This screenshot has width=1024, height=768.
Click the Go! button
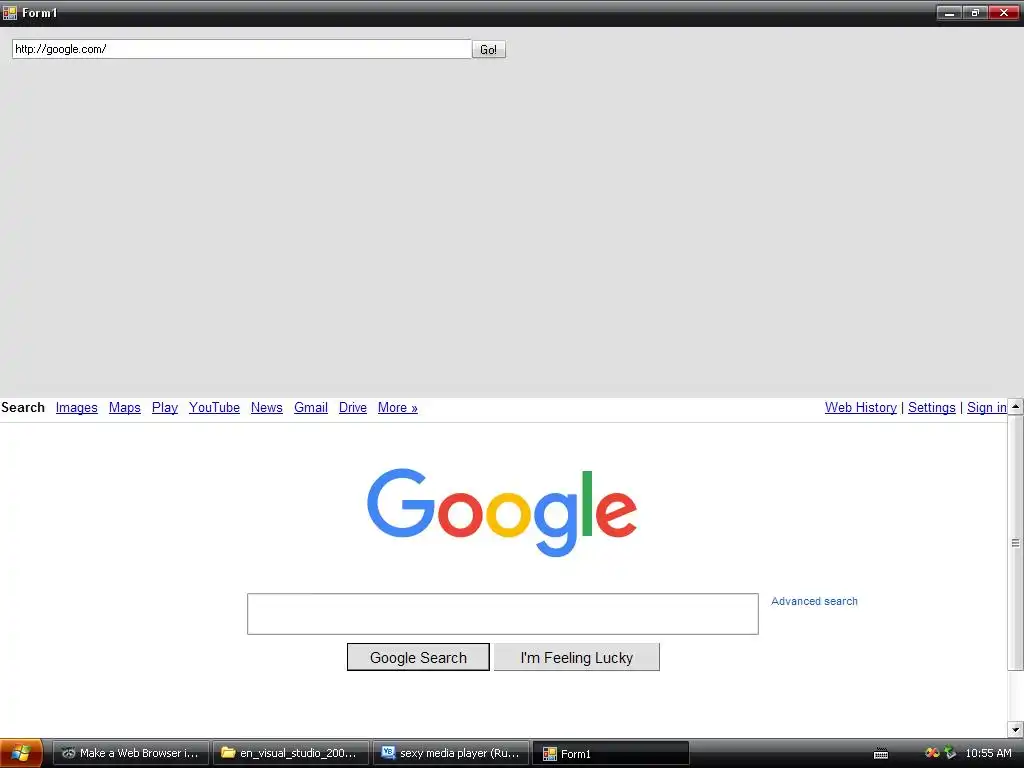click(x=488, y=50)
